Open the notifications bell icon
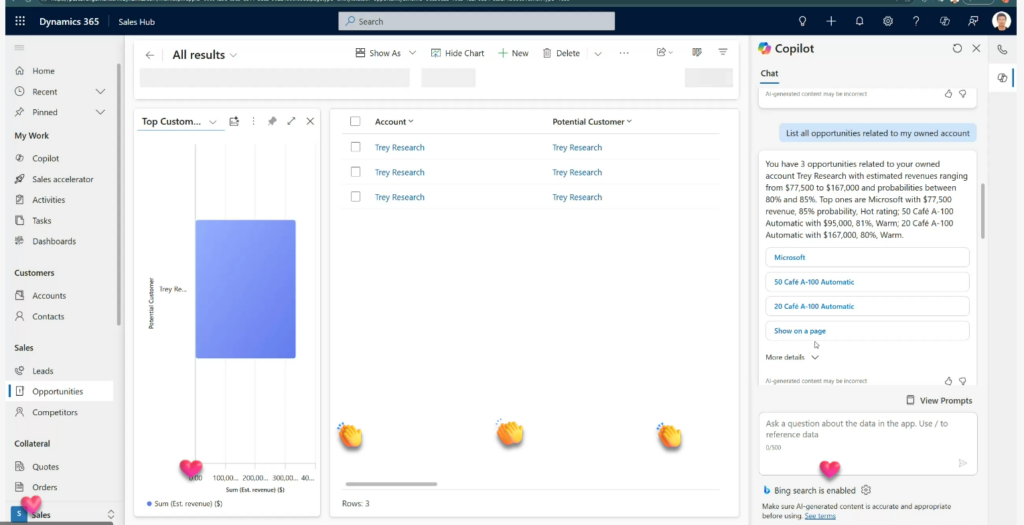This screenshot has width=1024, height=525. pyautogui.click(x=859, y=22)
